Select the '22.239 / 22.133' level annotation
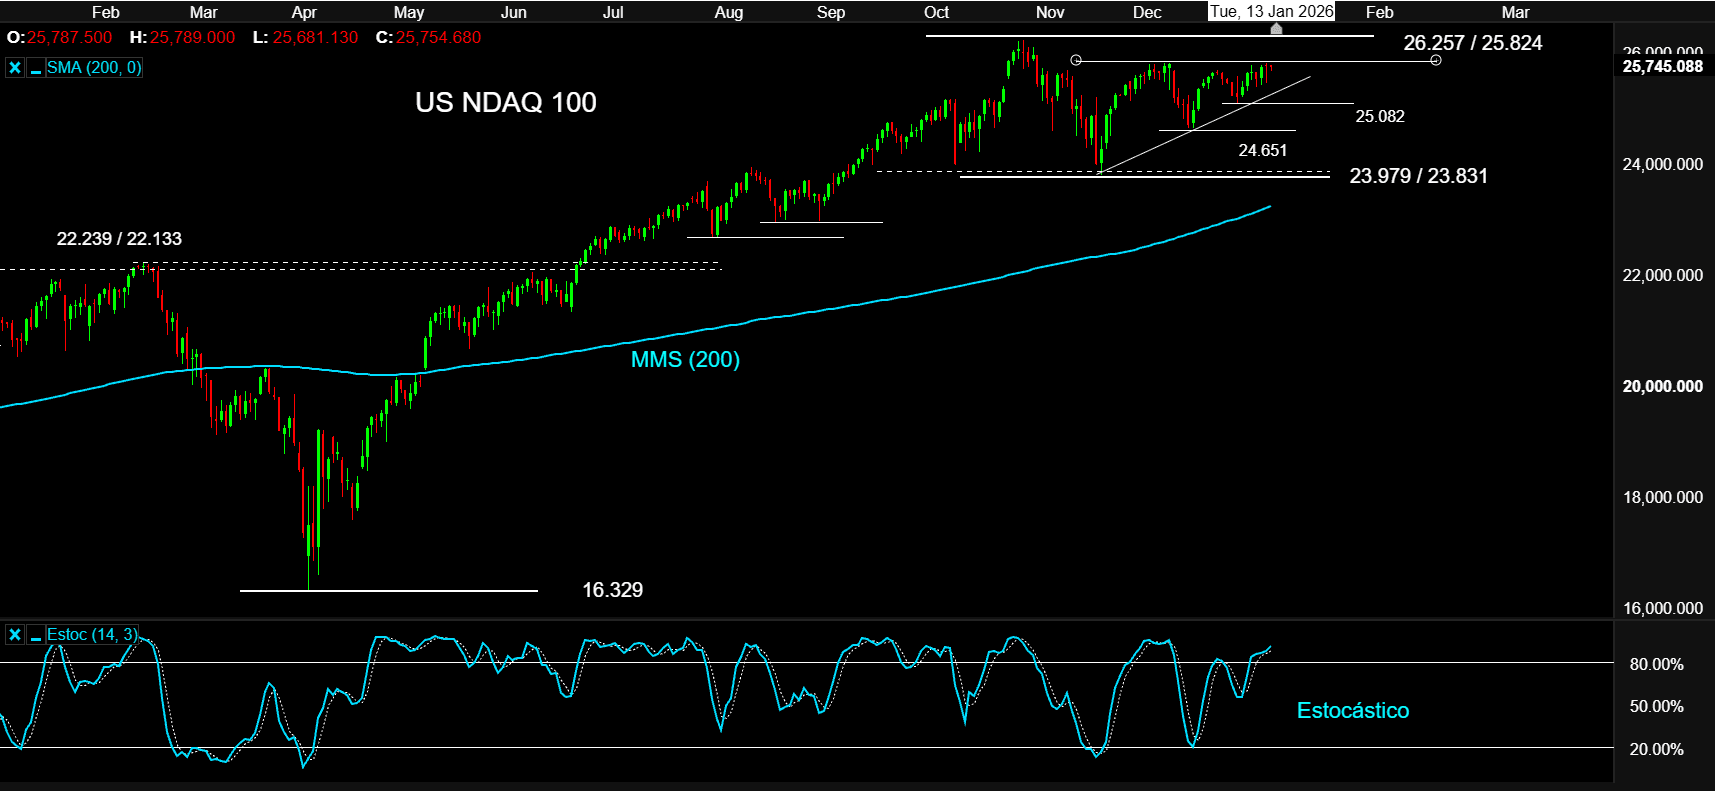 tap(119, 239)
